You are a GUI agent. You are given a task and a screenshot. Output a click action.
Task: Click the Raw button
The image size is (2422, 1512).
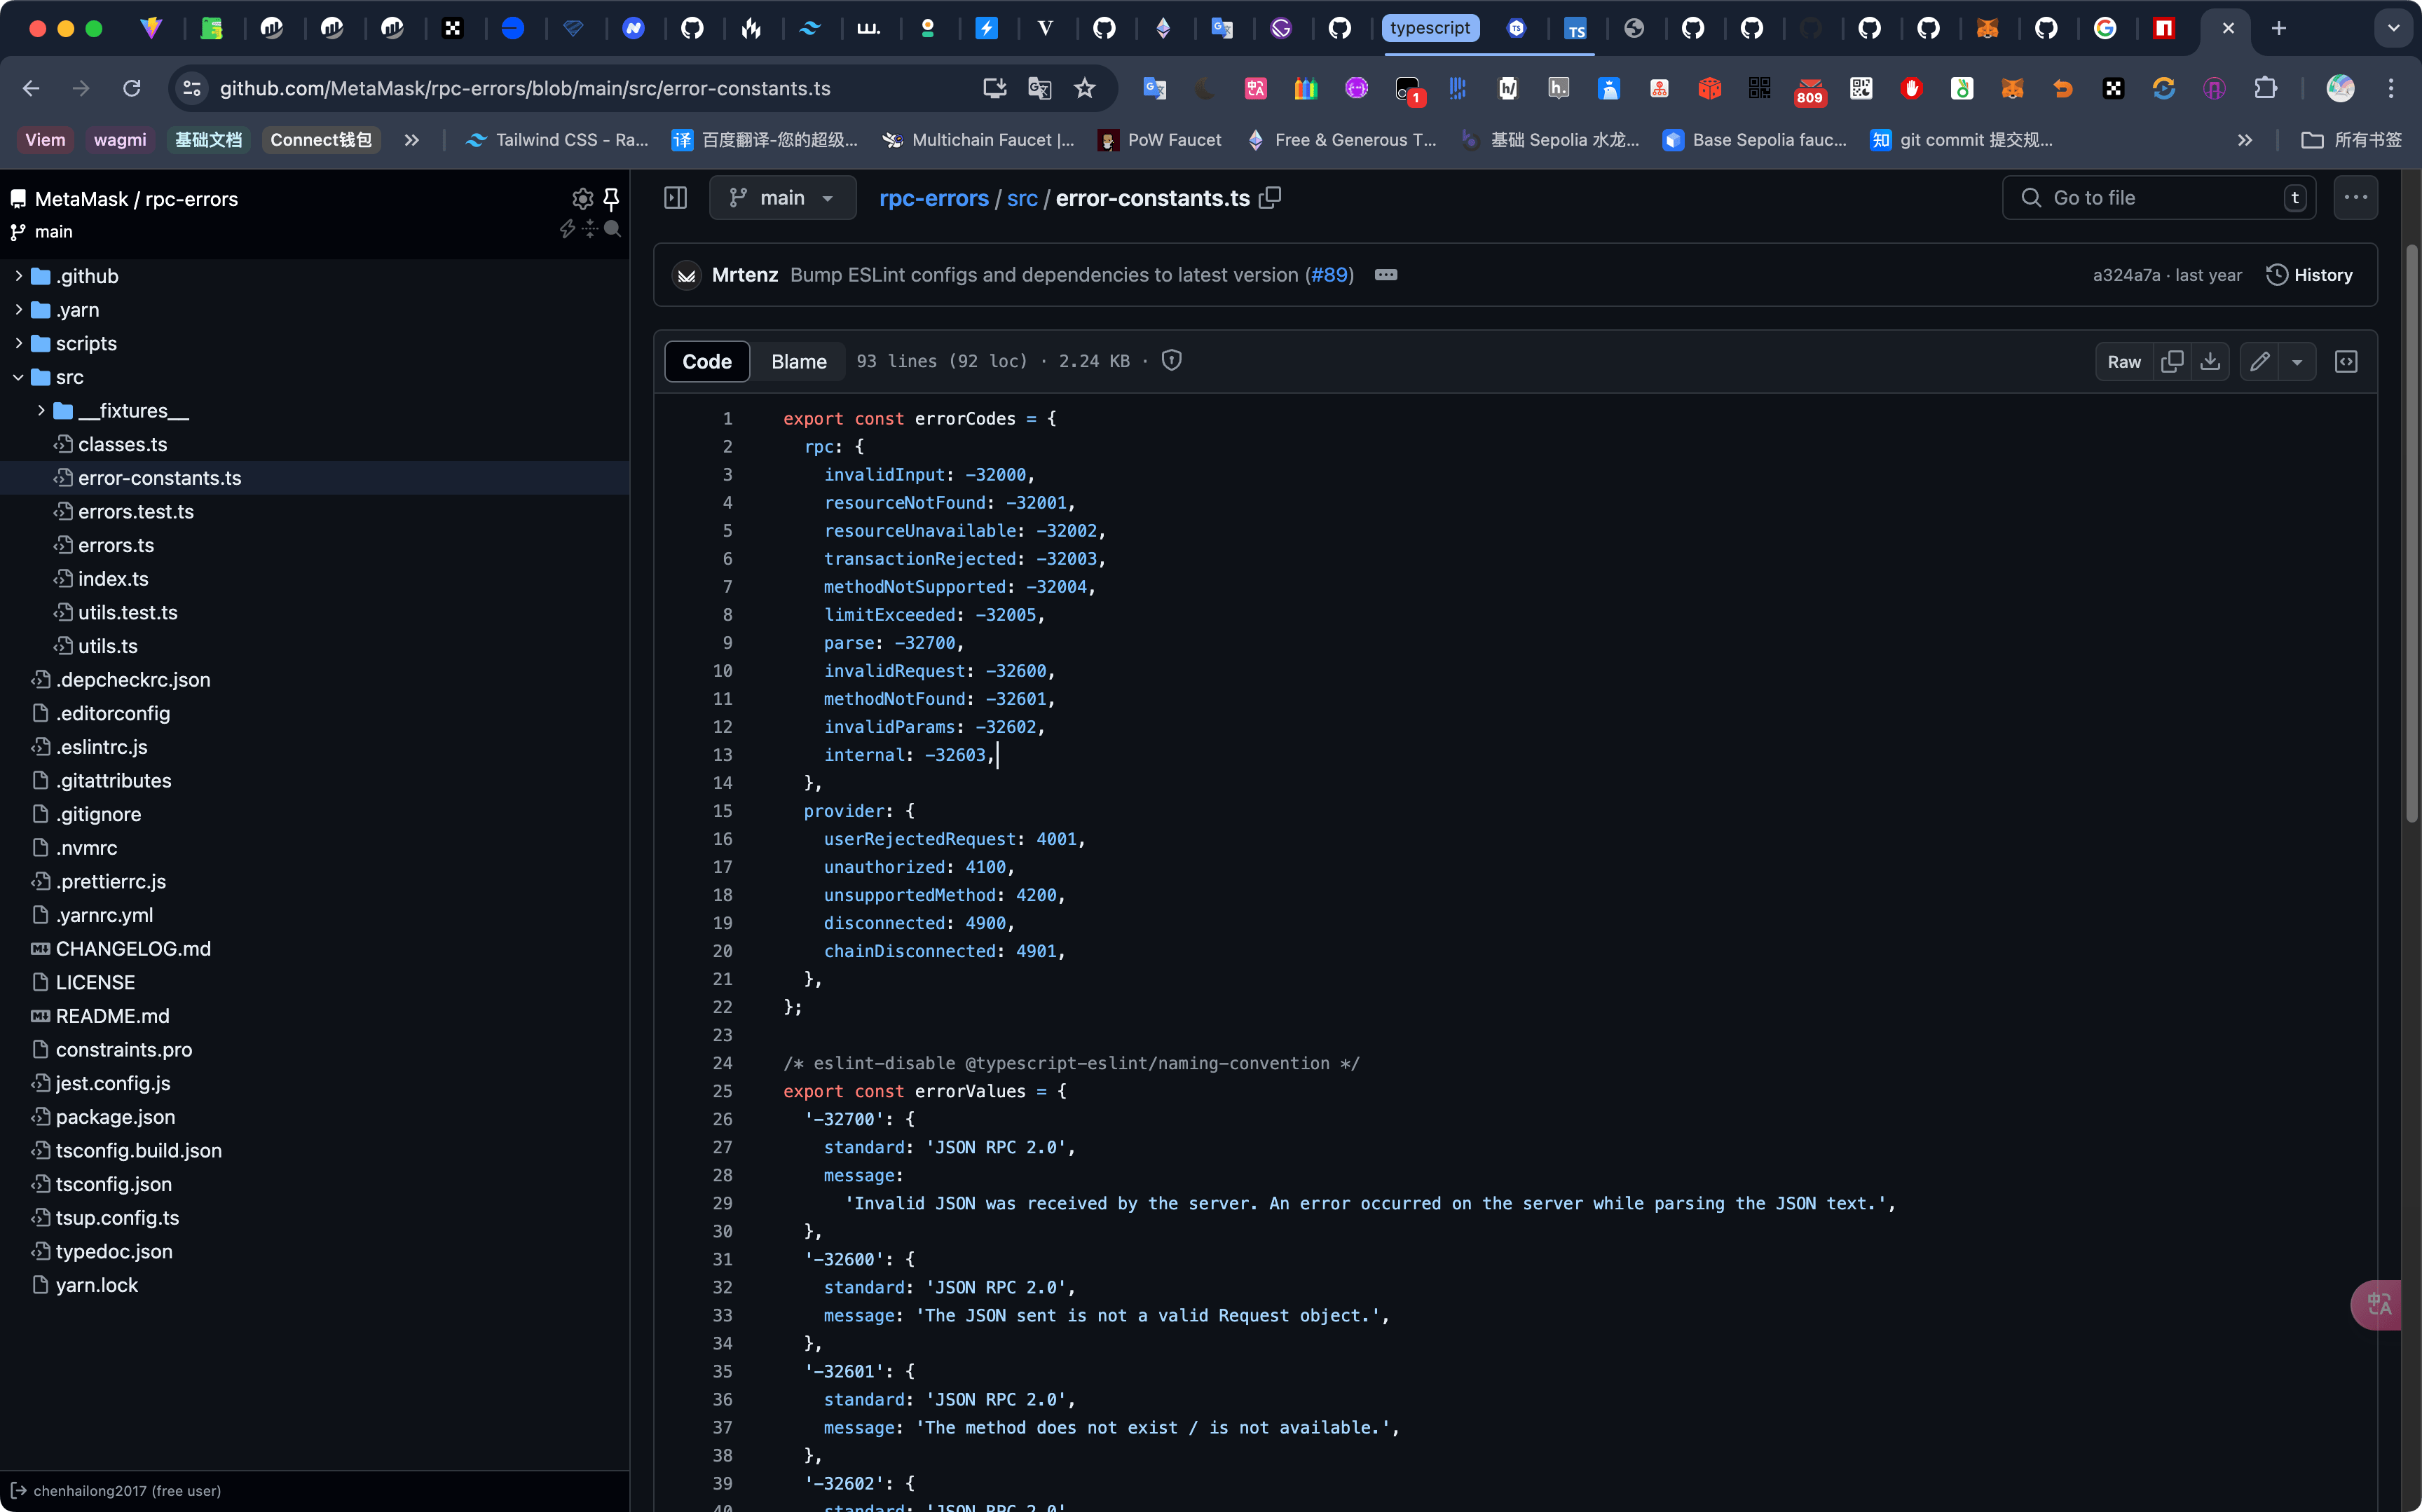pyautogui.click(x=2124, y=361)
